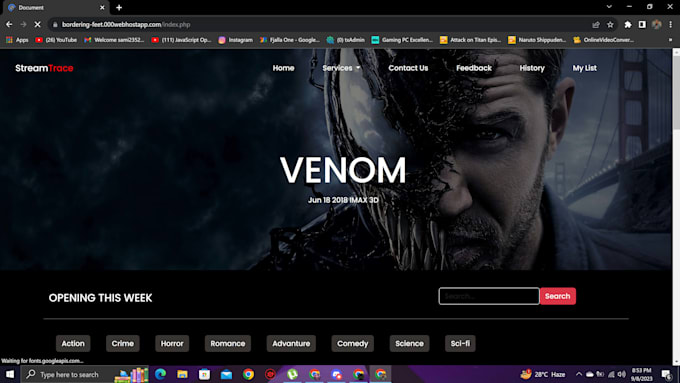This screenshot has height=383, width=680.
Task: Filter by Romance genre
Action: (x=228, y=344)
